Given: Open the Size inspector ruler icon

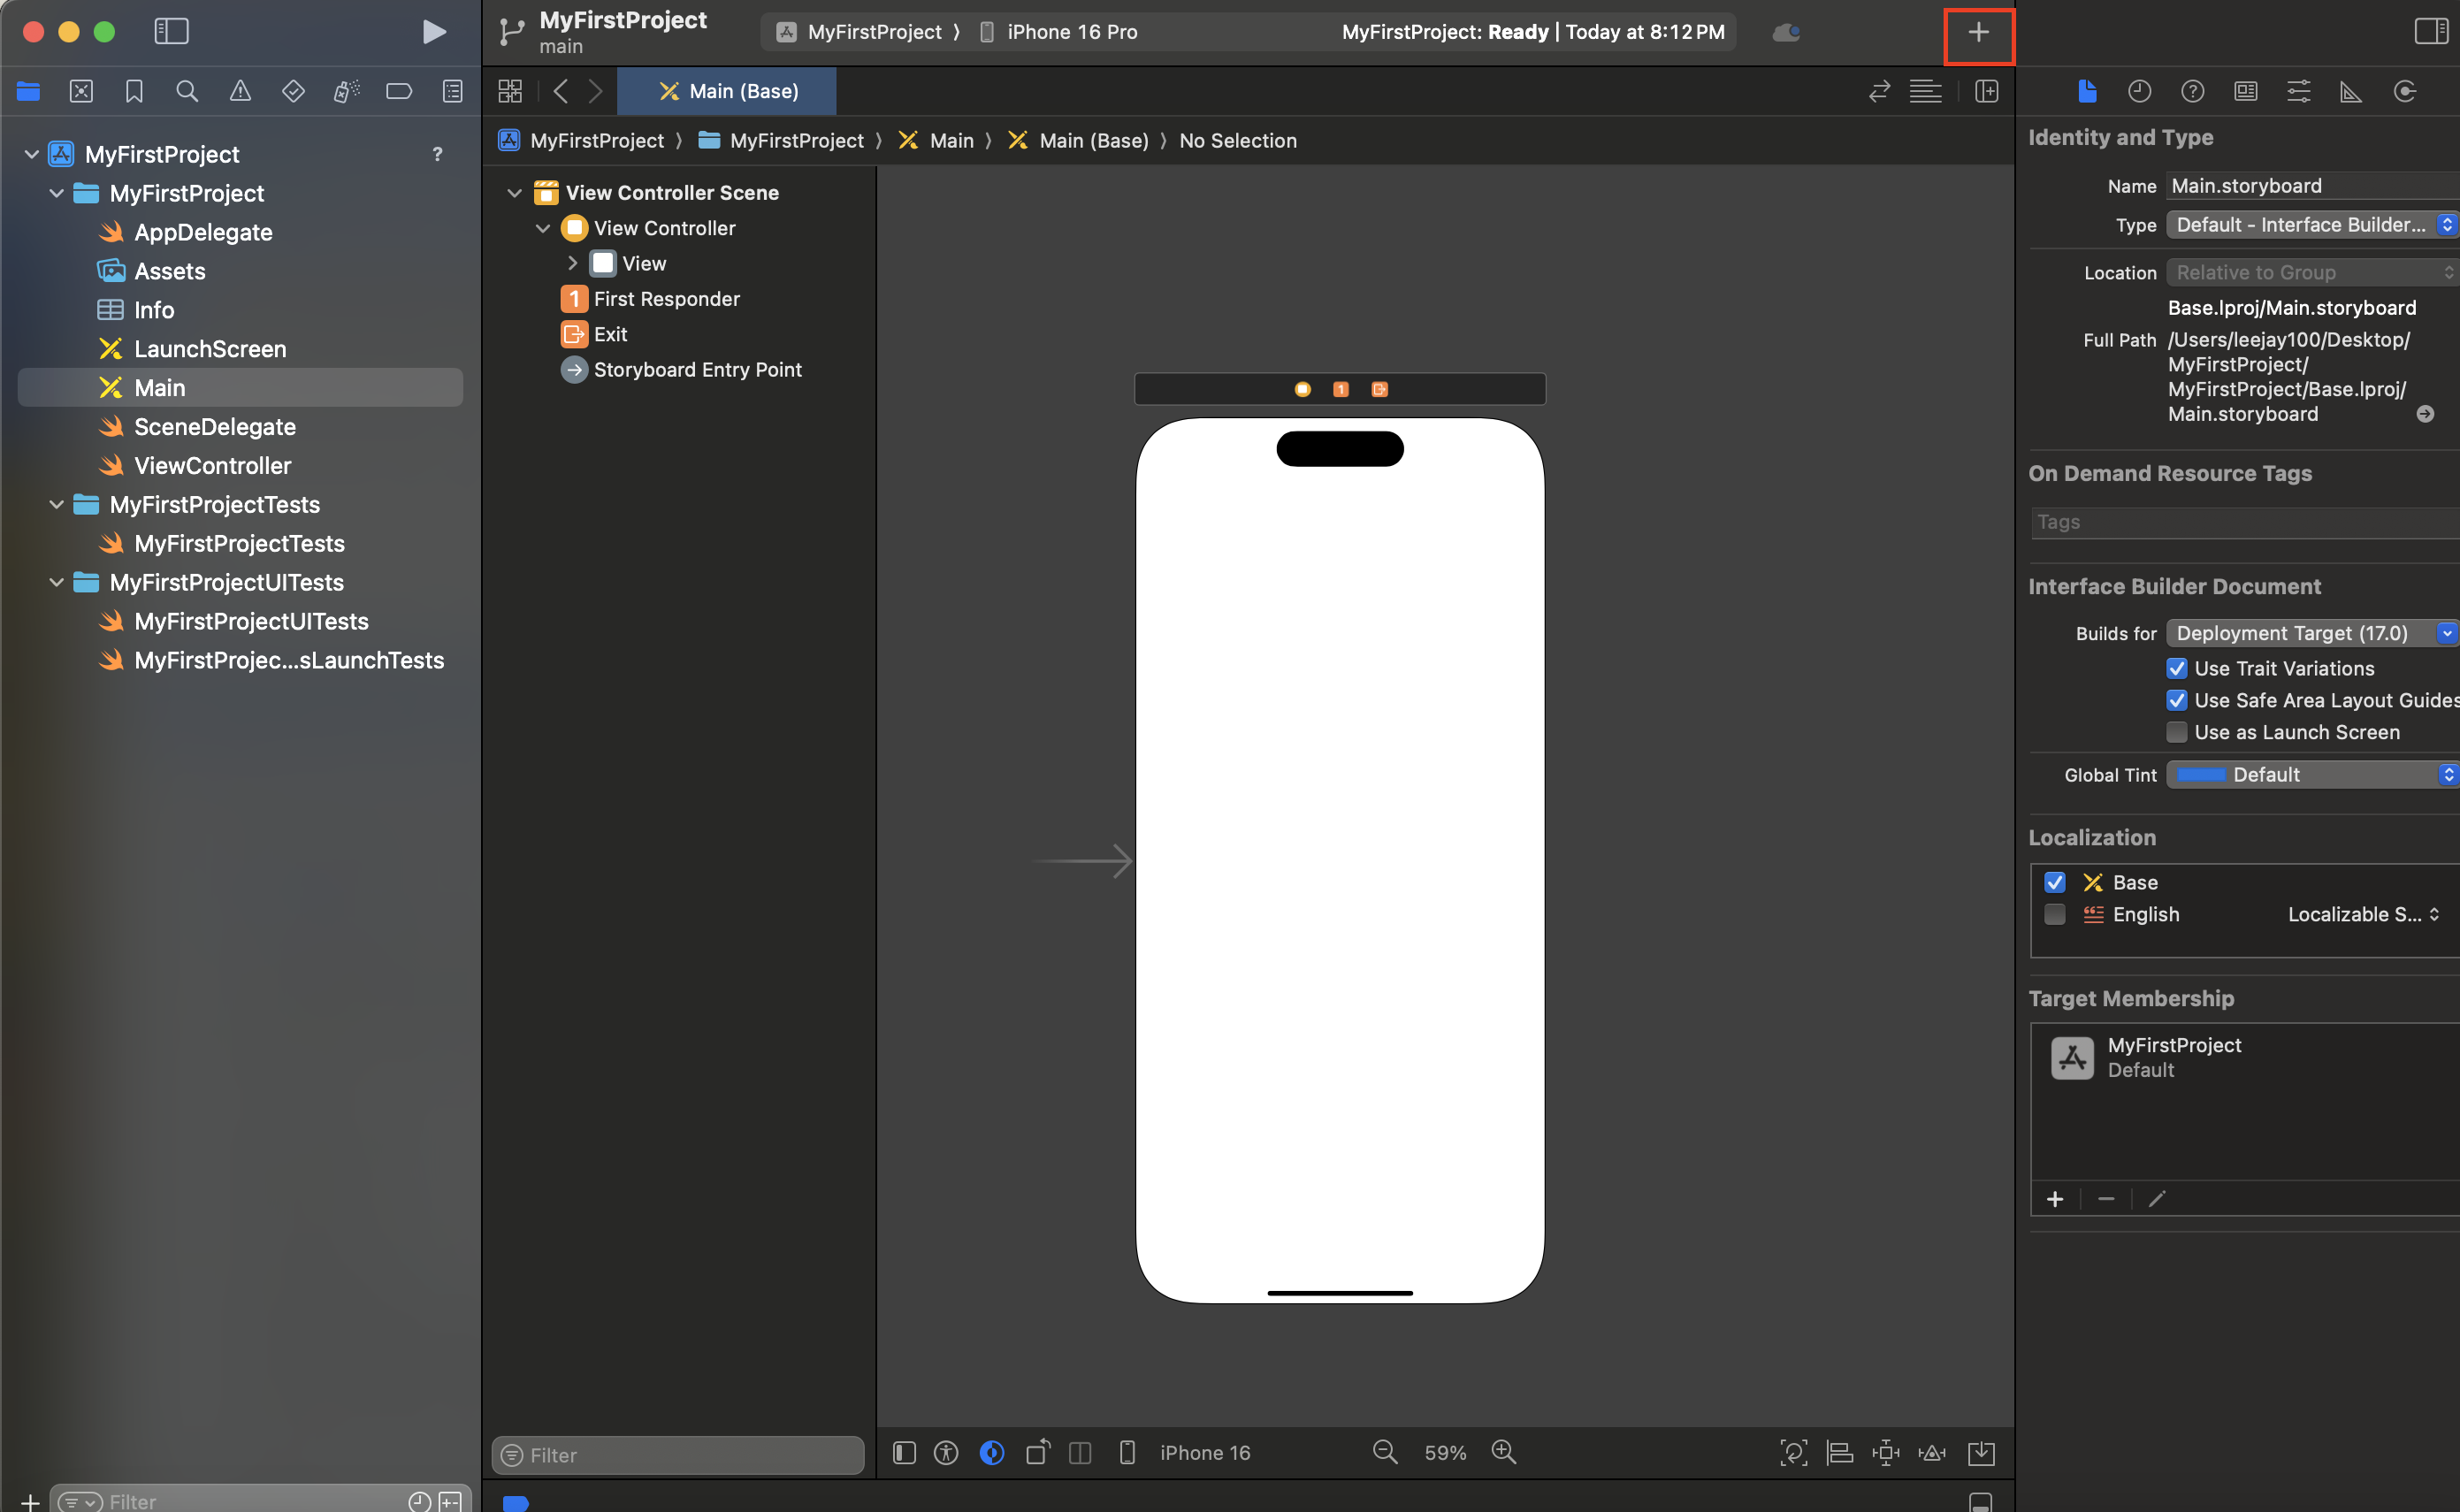Looking at the screenshot, I should tap(2351, 92).
